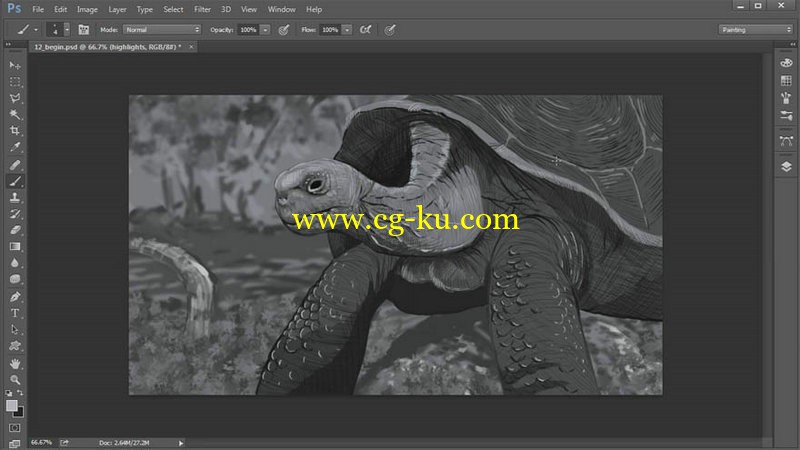
Task: Select the Move tool
Action: click(15, 65)
